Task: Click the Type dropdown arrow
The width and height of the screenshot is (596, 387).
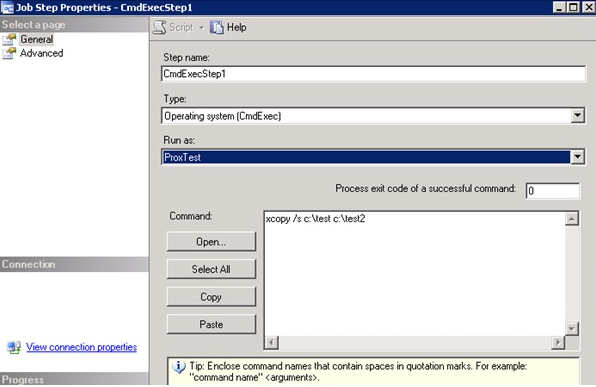Action: point(577,116)
